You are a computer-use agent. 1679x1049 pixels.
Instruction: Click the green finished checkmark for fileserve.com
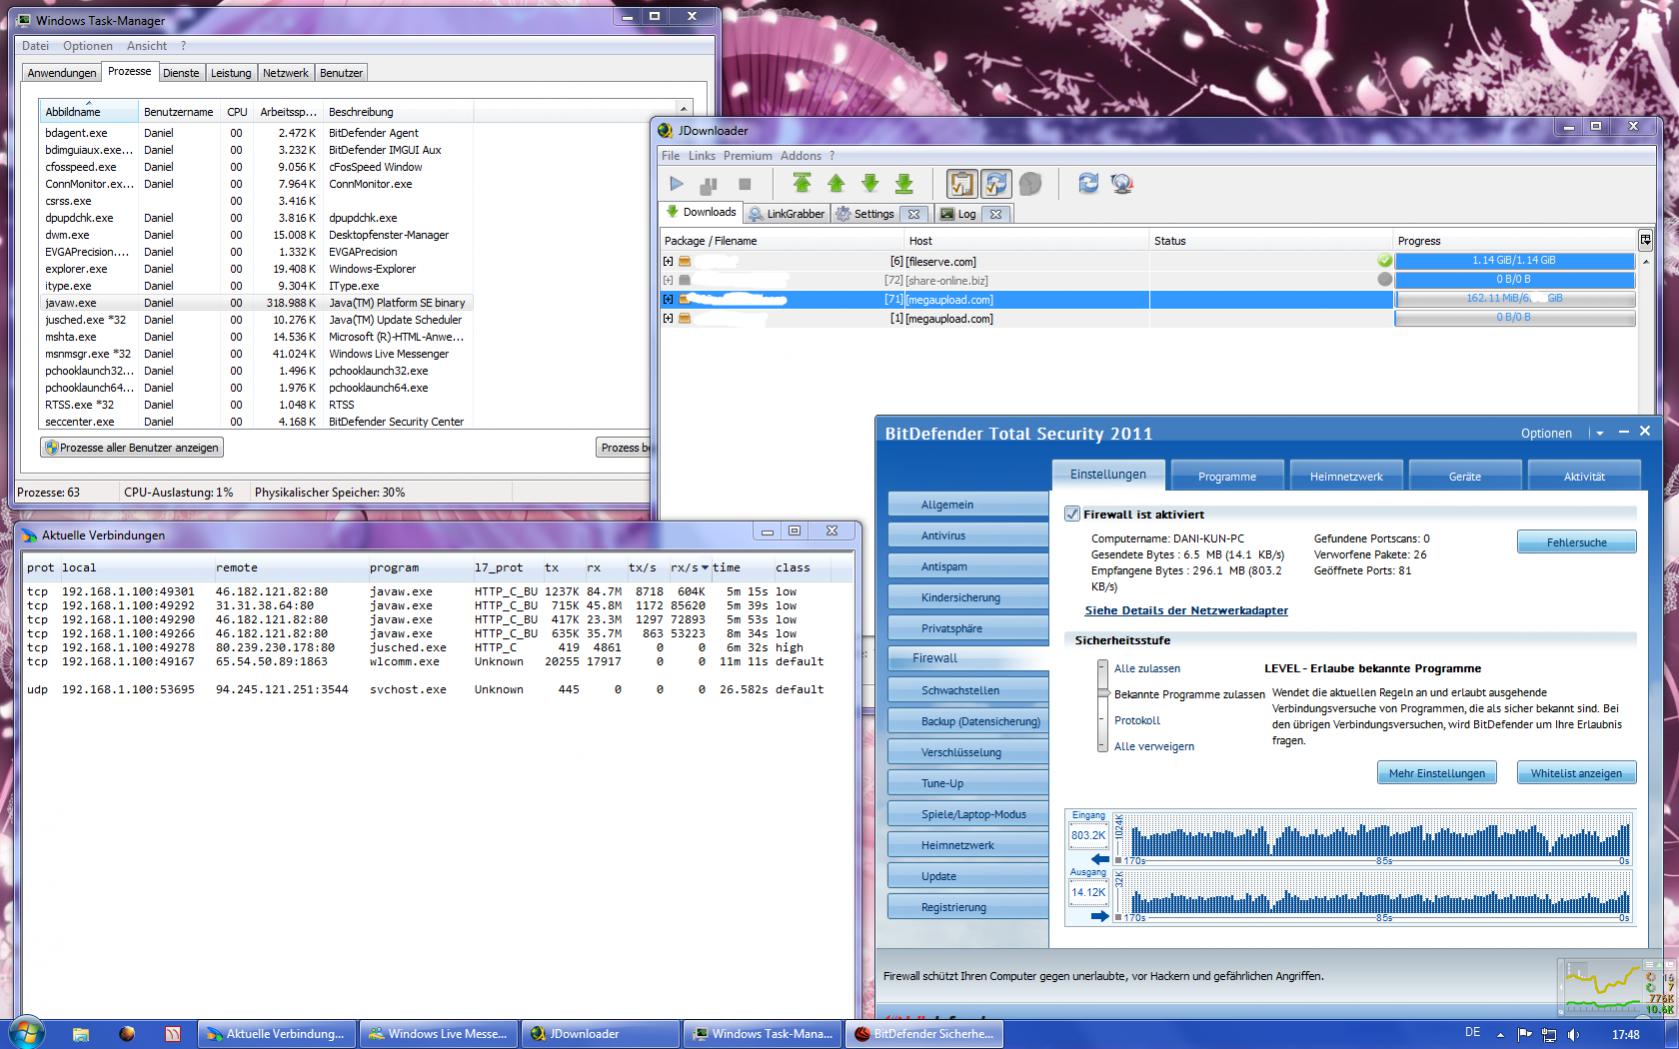pos(1384,261)
